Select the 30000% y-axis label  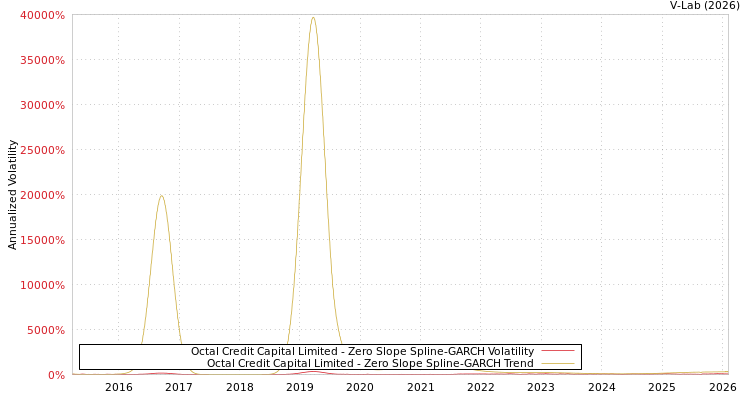coord(43,105)
